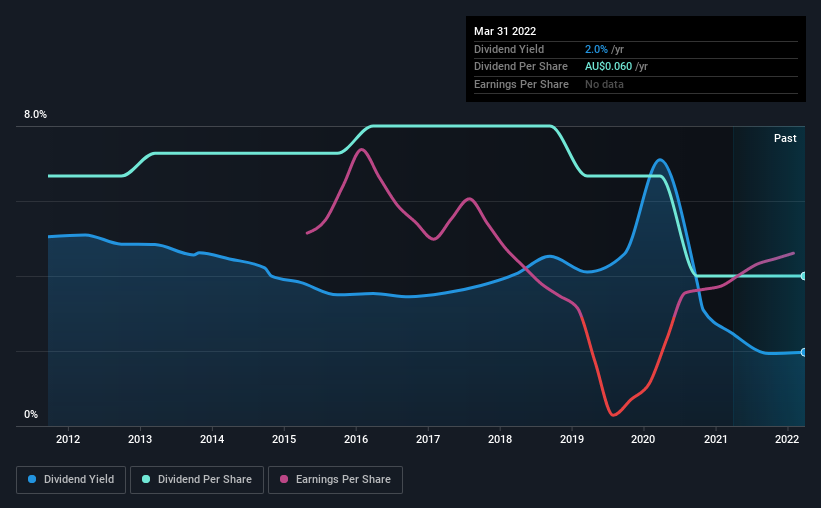Screen dimensions: 821x508
Task: Toggle the Earnings Per Share legend button
Action: 335,480
